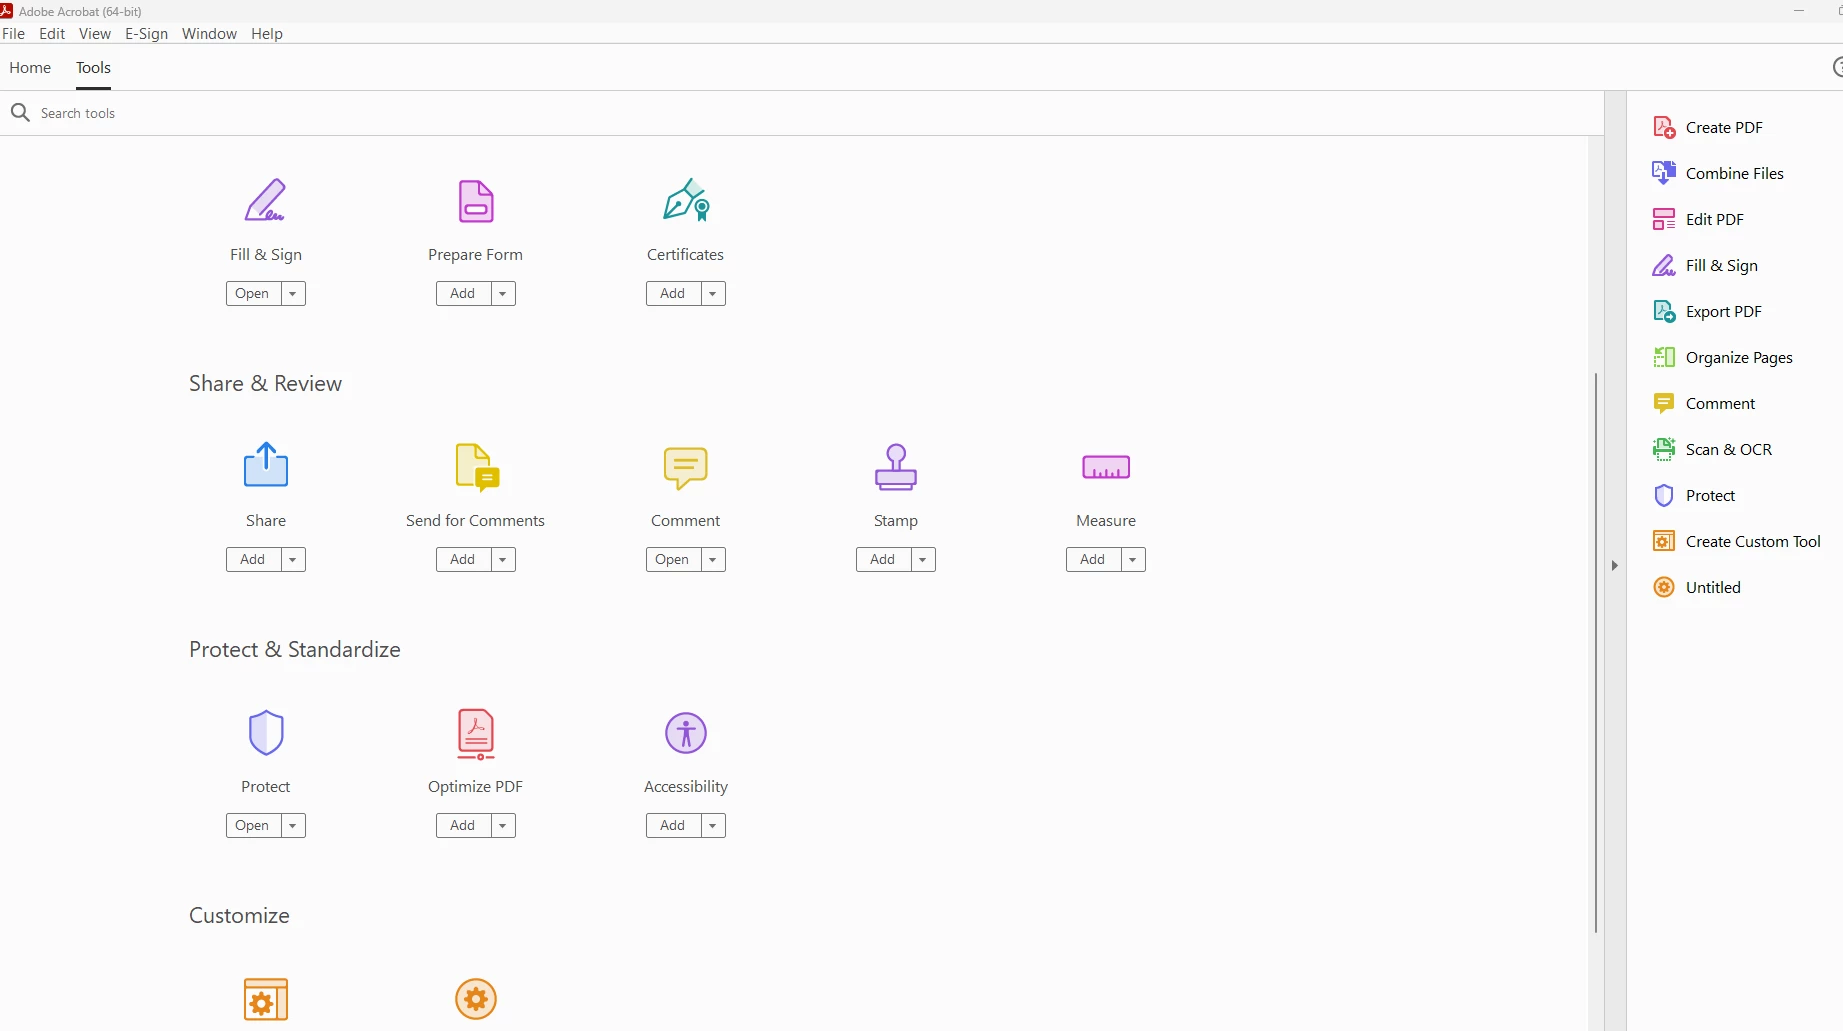Focus the Search tools input field

tap(800, 113)
